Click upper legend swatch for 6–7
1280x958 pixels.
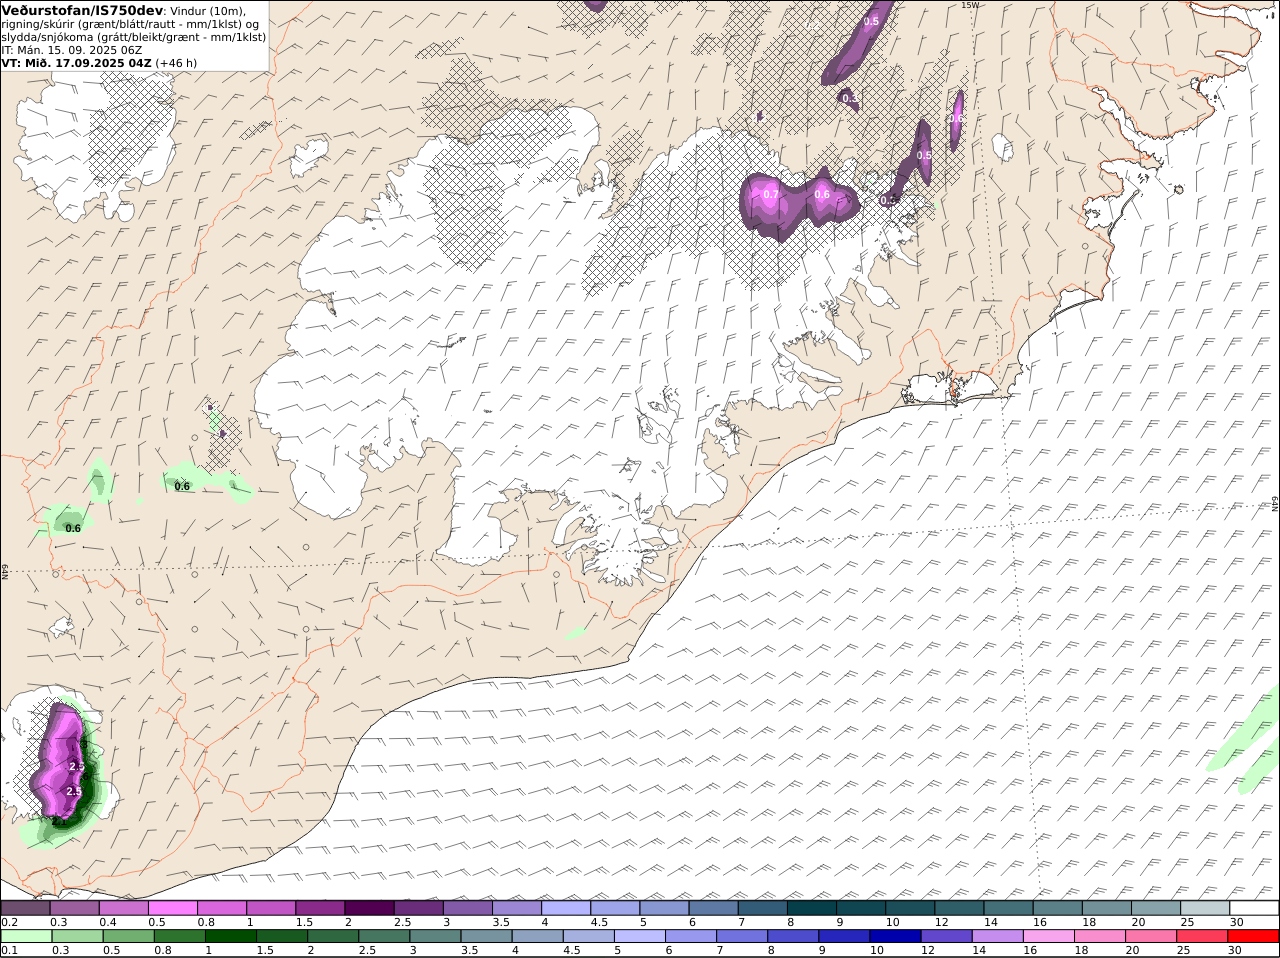(x=713, y=908)
